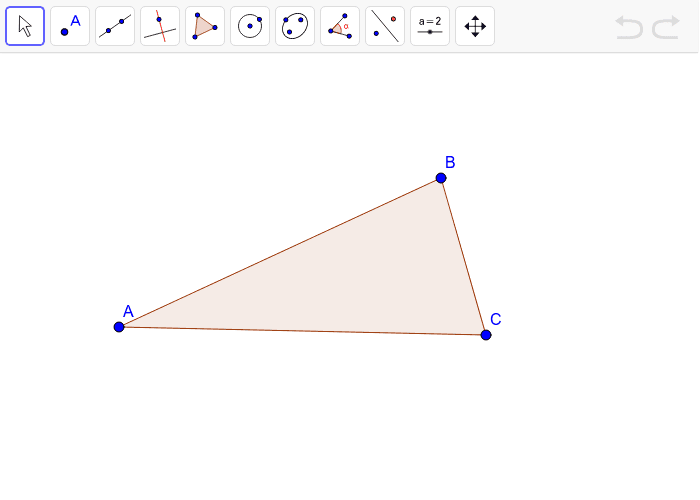Click the Redo arrow
This screenshot has width=700, height=500.
click(666, 27)
